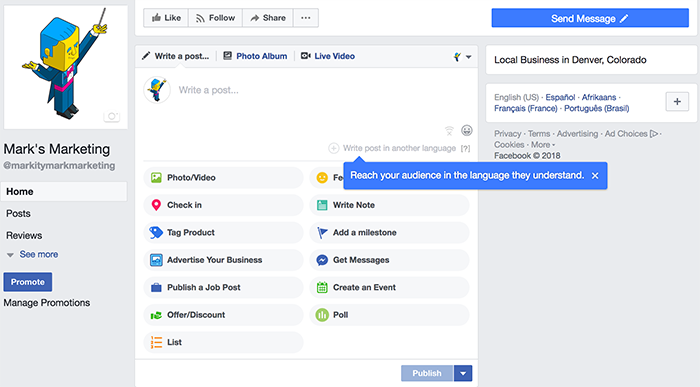
Task: Choose Publish a Job Post option
Action: tap(223, 287)
